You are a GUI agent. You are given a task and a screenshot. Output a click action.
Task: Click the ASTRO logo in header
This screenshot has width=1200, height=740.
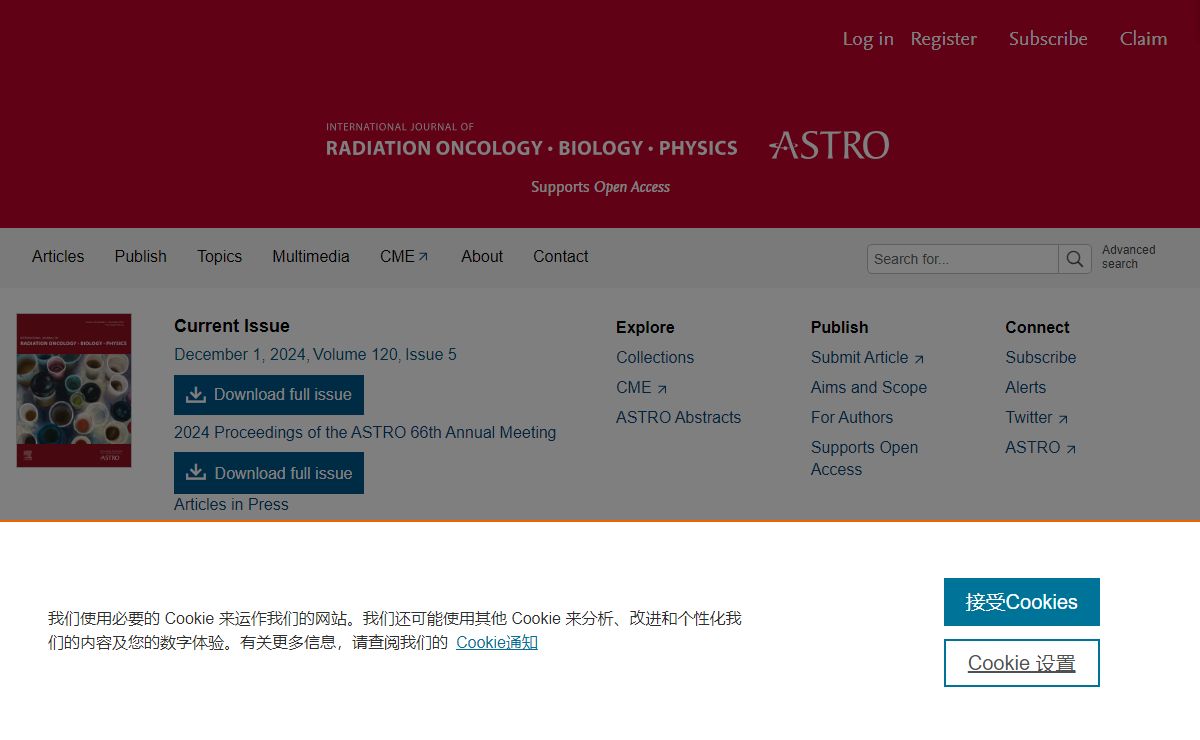point(829,145)
